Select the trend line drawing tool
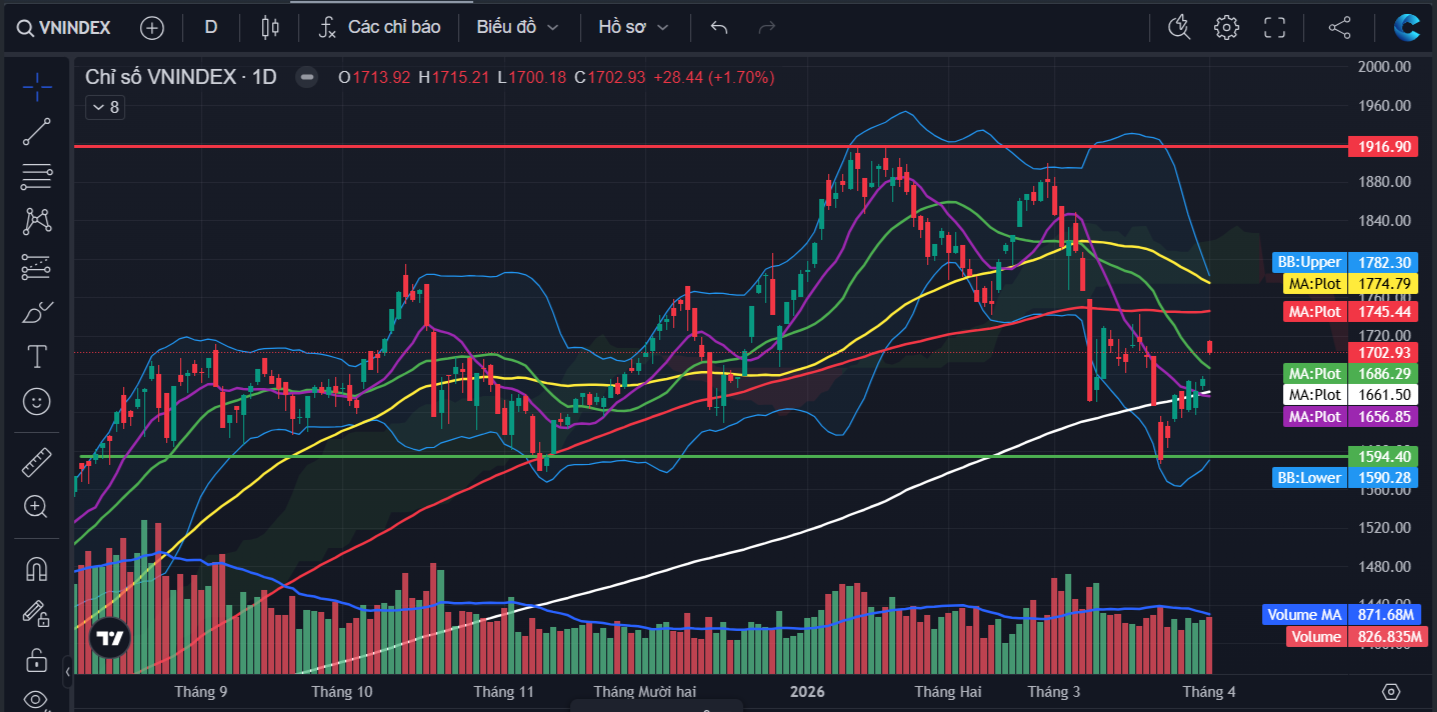The height and width of the screenshot is (712, 1437). click(x=37, y=132)
